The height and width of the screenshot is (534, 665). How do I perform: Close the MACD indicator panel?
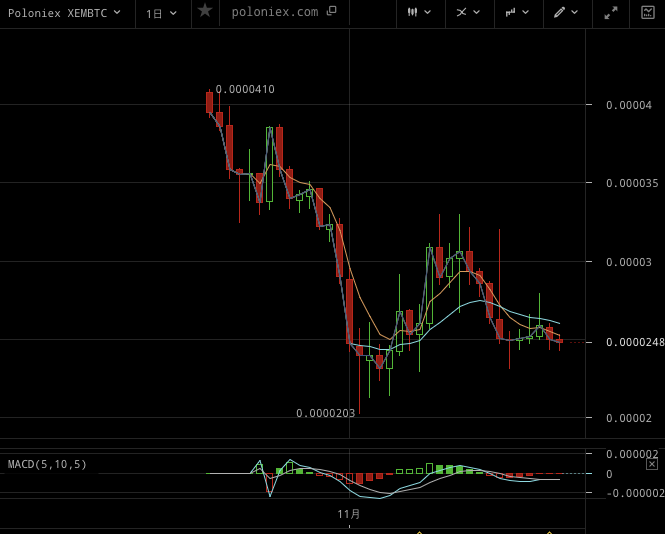tap(652, 464)
